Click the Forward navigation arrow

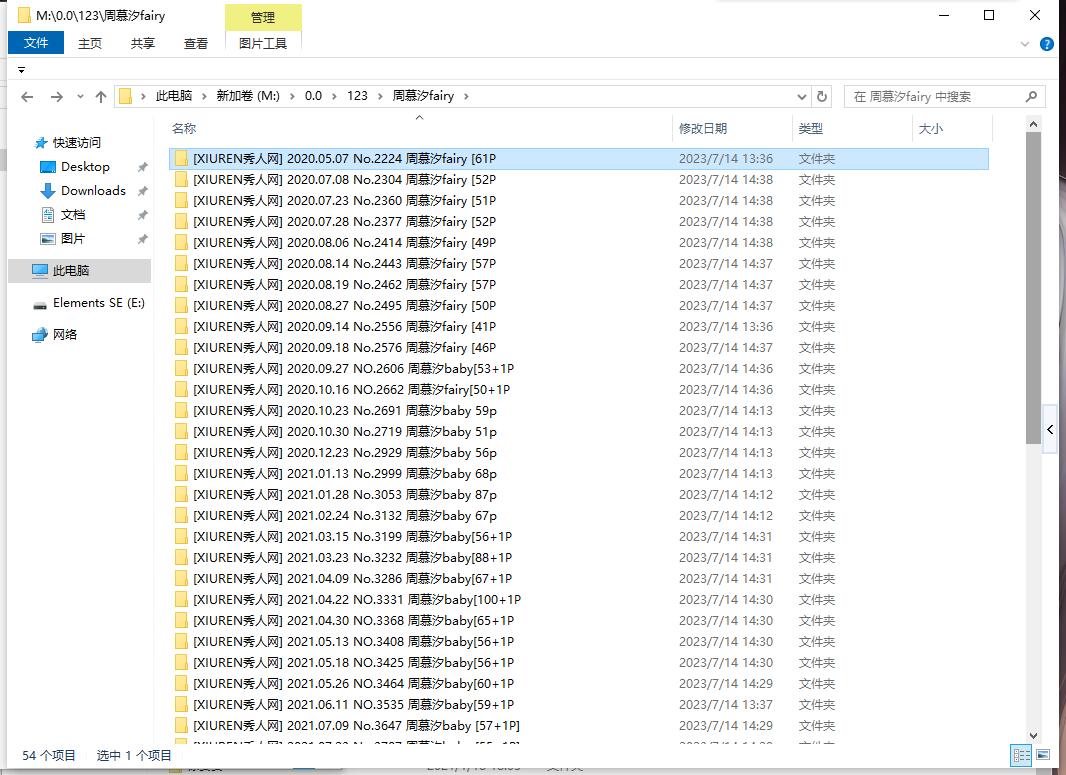pyautogui.click(x=57, y=97)
